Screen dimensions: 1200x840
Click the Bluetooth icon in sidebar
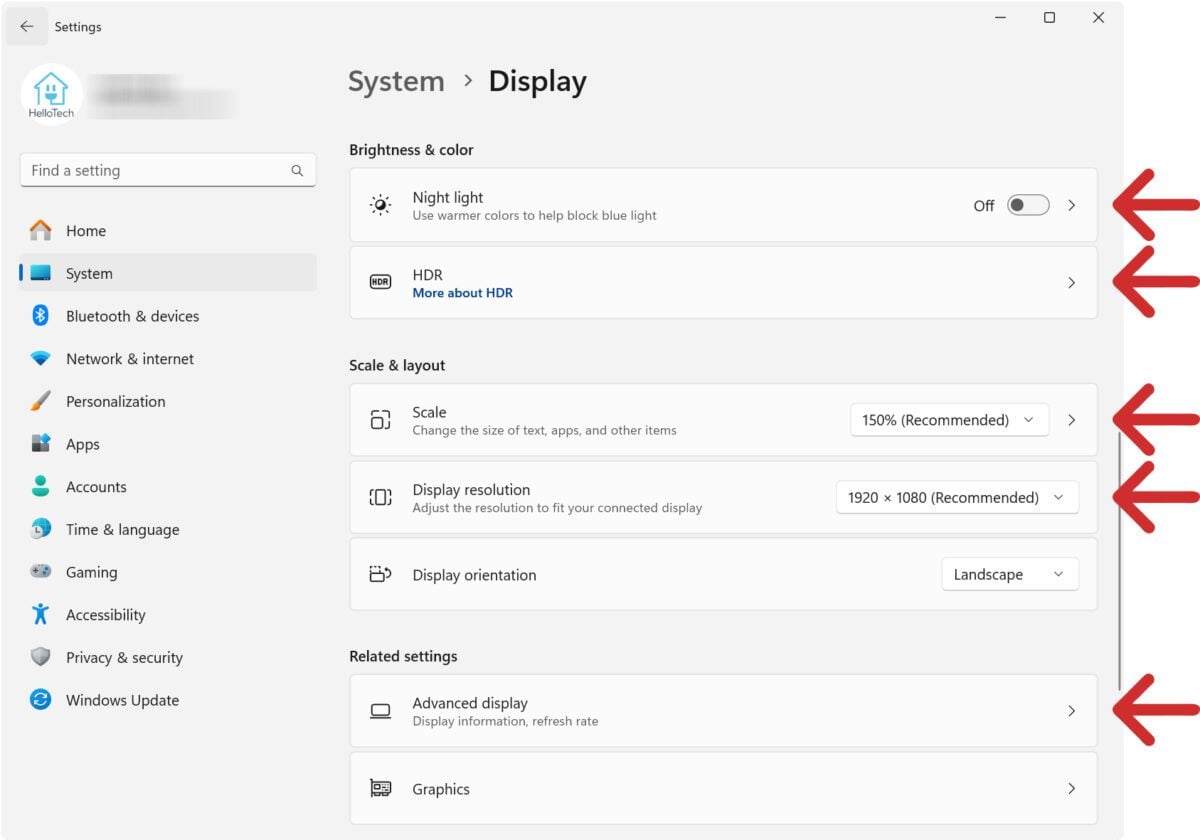(40, 316)
